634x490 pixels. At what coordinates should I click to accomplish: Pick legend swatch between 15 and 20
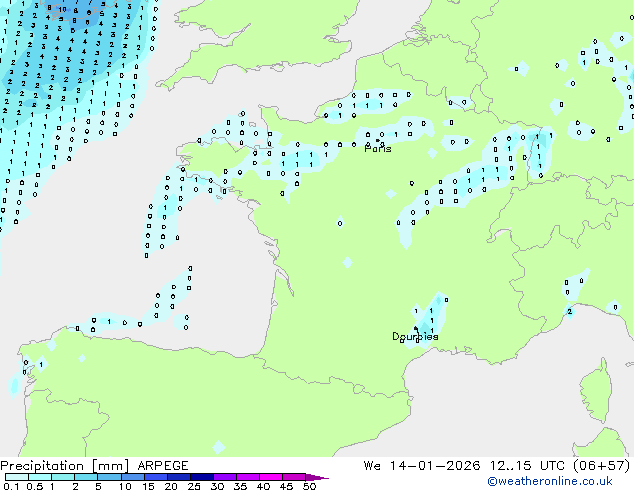155,477
